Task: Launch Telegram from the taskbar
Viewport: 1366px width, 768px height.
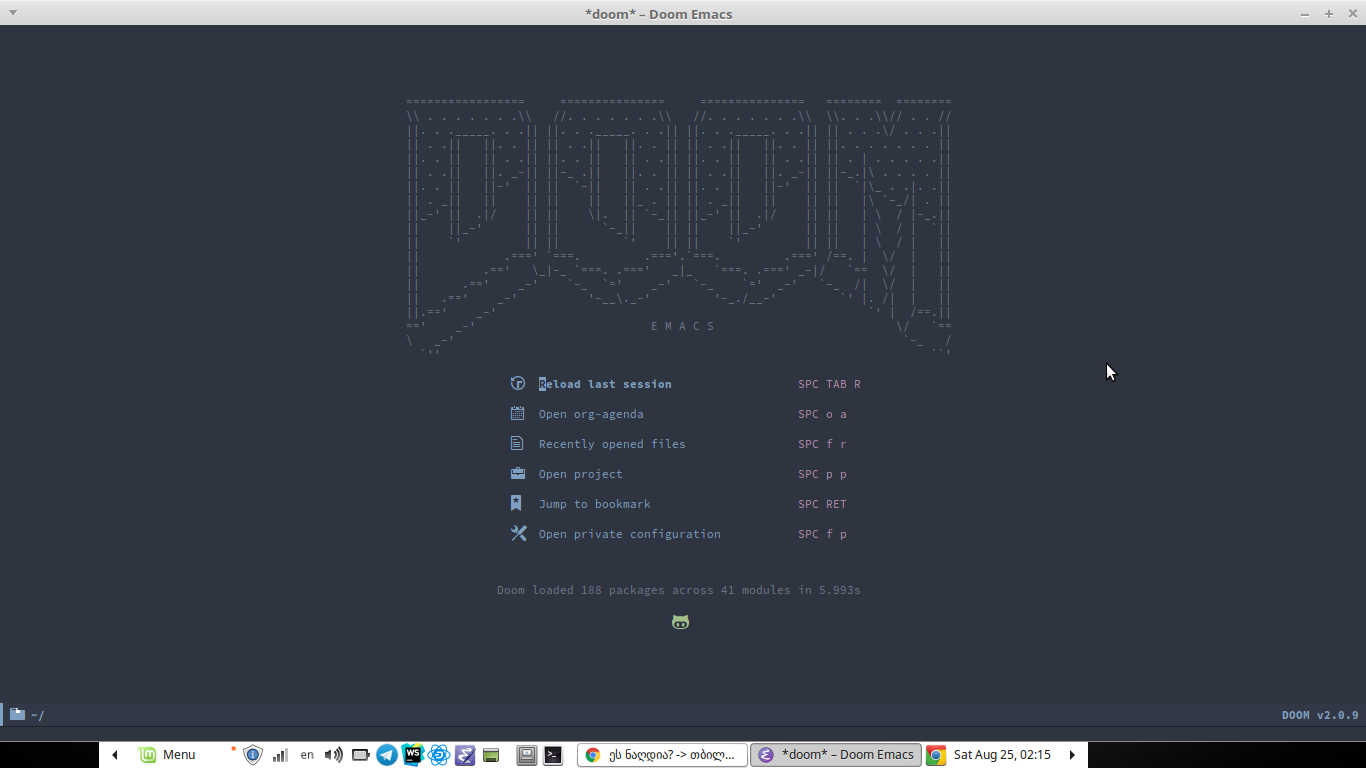Action: [x=387, y=755]
